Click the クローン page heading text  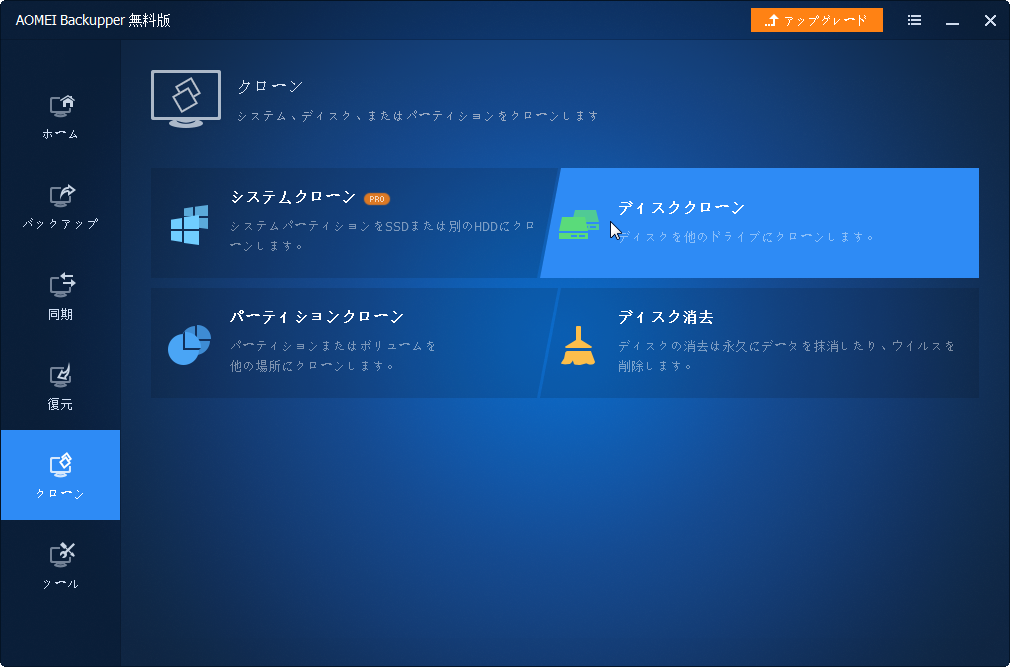(x=271, y=86)
